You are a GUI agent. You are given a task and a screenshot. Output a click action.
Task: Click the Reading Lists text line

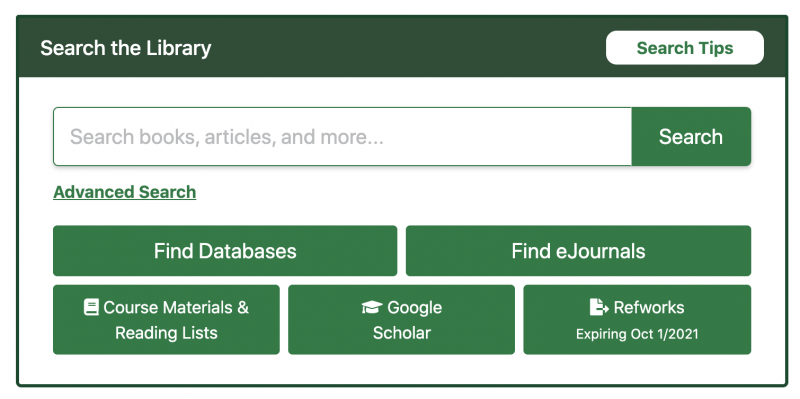point(166,333)
